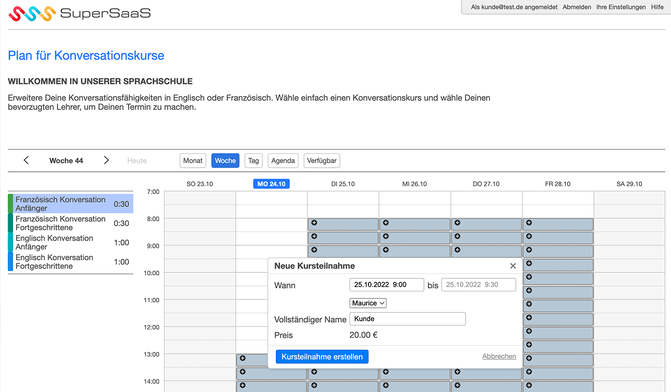Click plus icon on FR 28.10 11:30 slot
This screenshot has width=671, height=392.
[x=529, y=318]
